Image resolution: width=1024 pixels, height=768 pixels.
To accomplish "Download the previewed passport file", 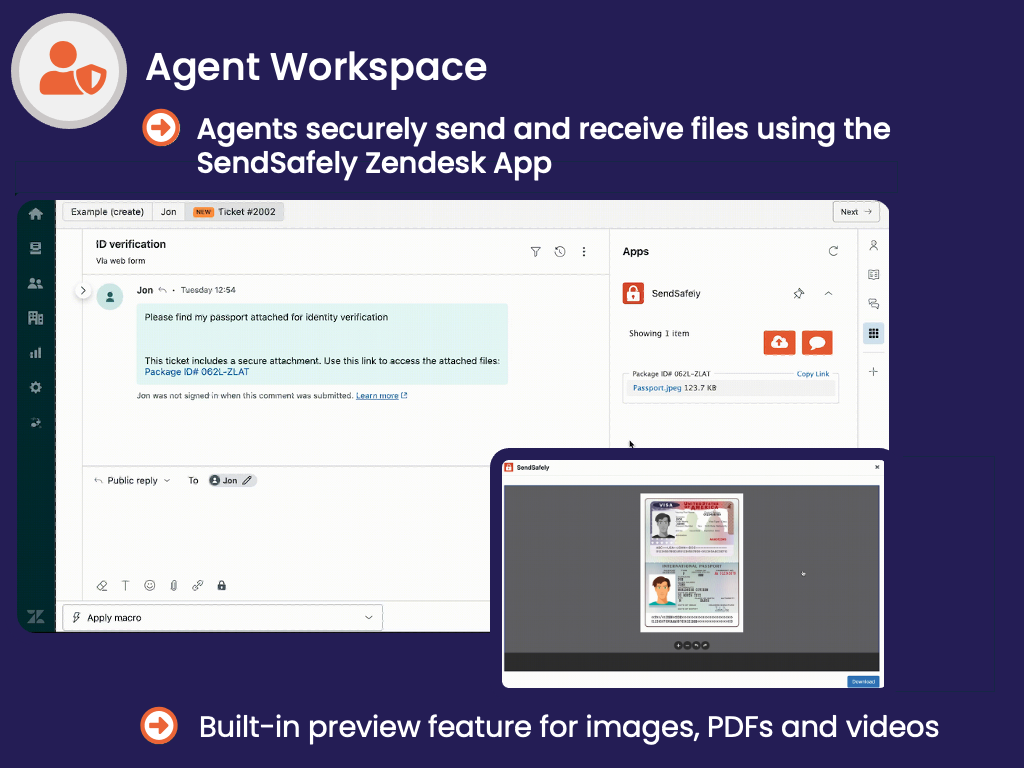I will (x=863, y=681).
